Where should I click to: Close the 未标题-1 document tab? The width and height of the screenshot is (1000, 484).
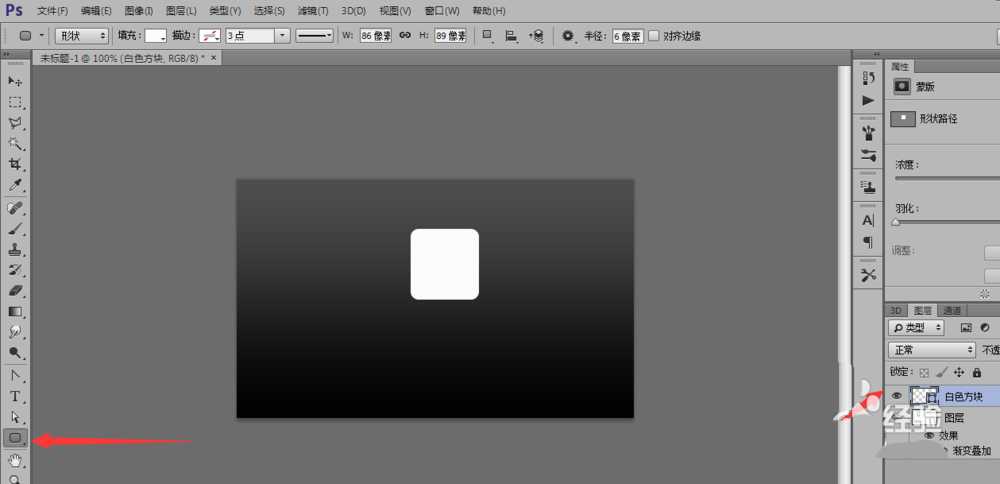click(x=213, y=58)
